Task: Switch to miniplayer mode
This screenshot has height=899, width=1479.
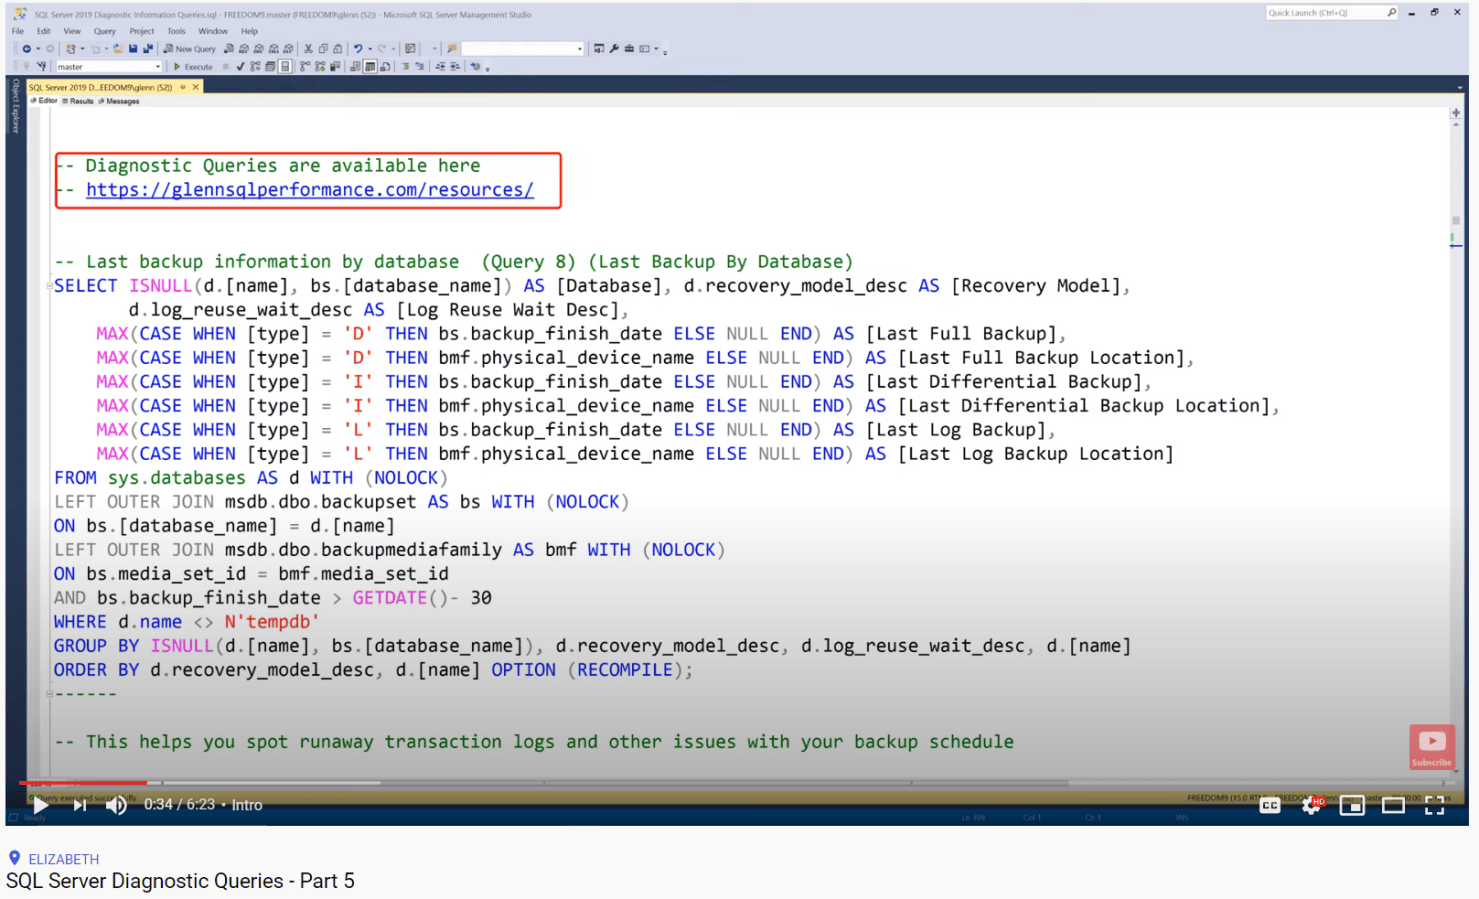Action: [x=1352, y=805]
